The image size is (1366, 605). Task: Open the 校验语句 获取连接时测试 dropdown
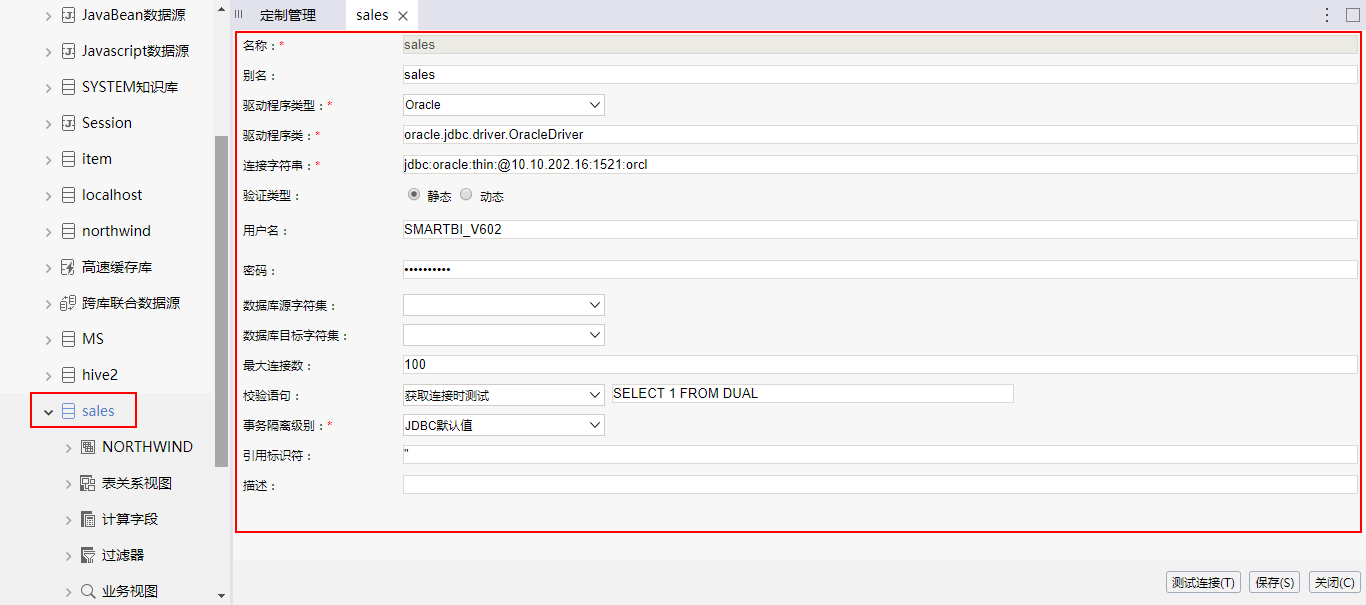click(503, 395)
